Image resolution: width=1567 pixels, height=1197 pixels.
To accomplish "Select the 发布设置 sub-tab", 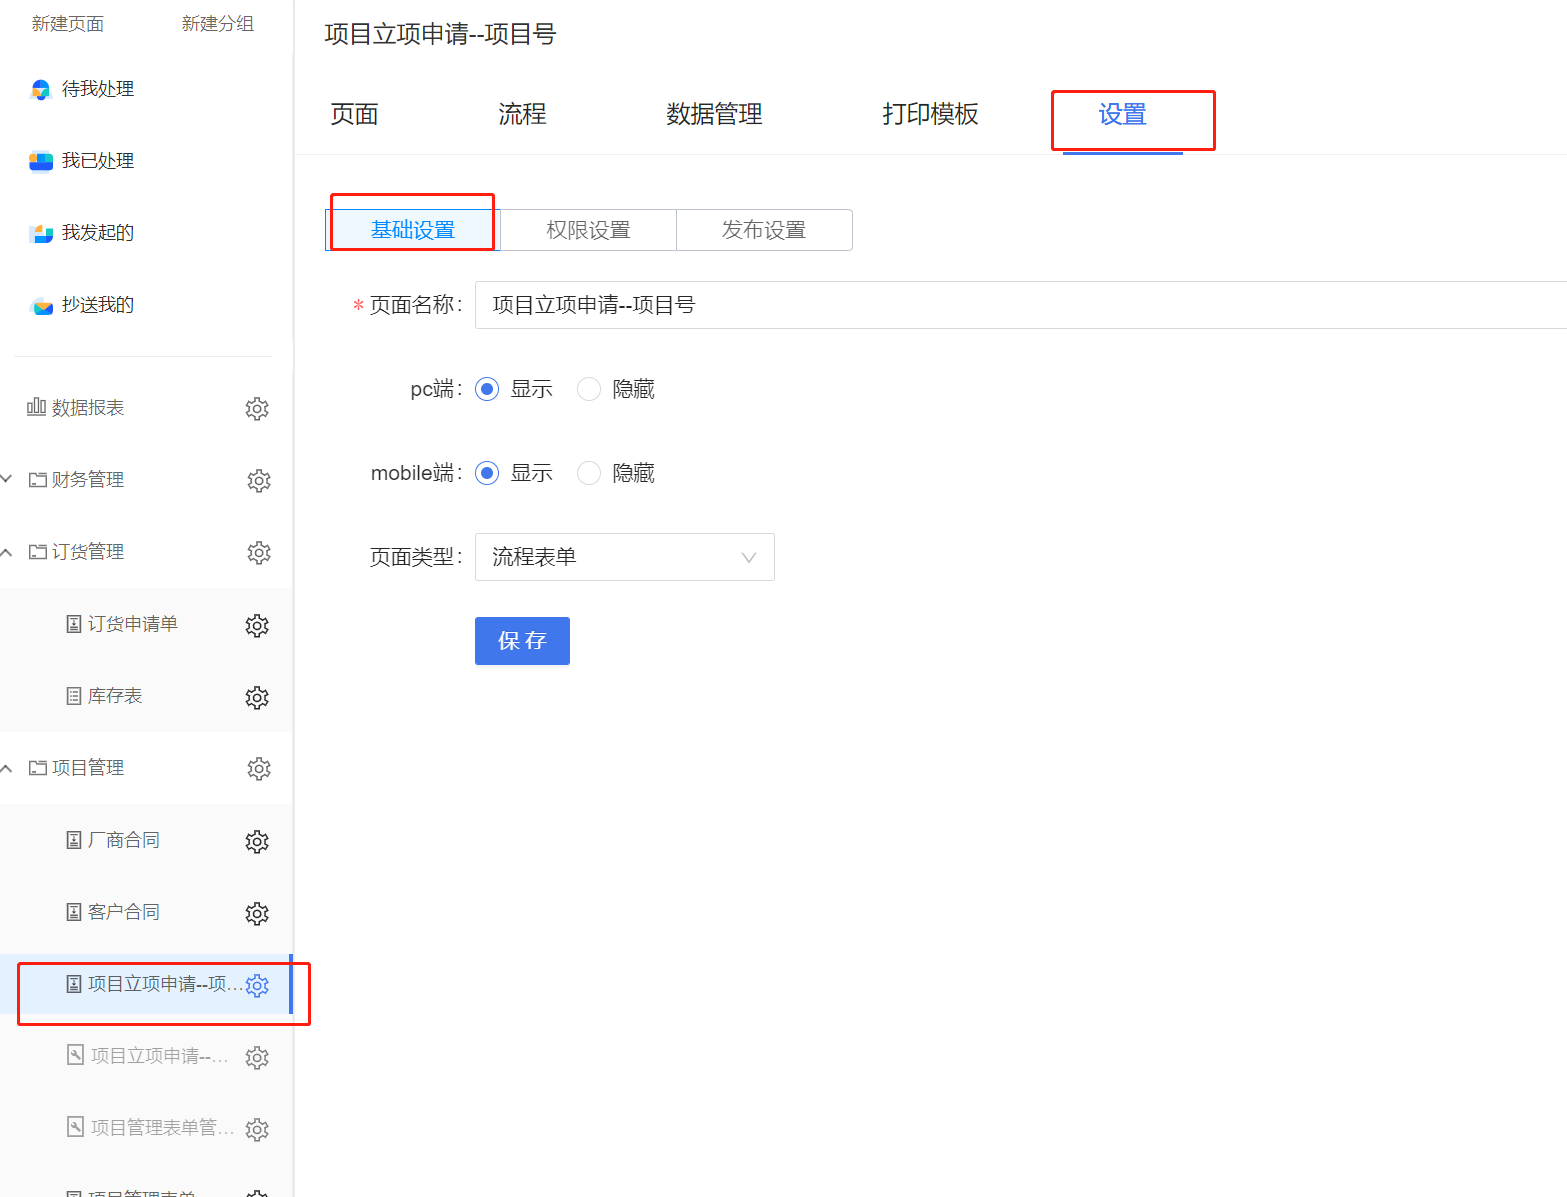I will [764, 230].
